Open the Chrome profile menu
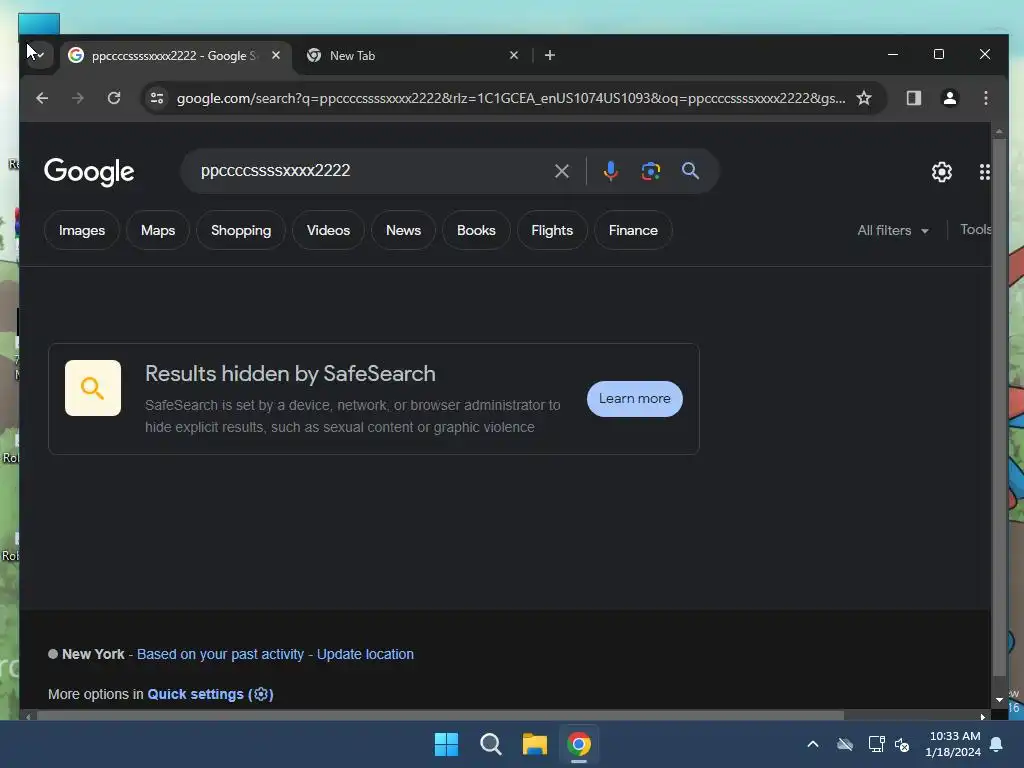The image size is (1024, 768). coord(950,98)
